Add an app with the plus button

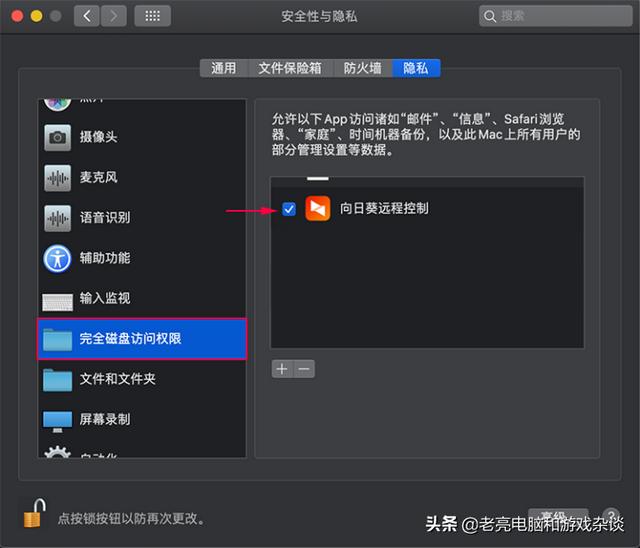[282, 369]
